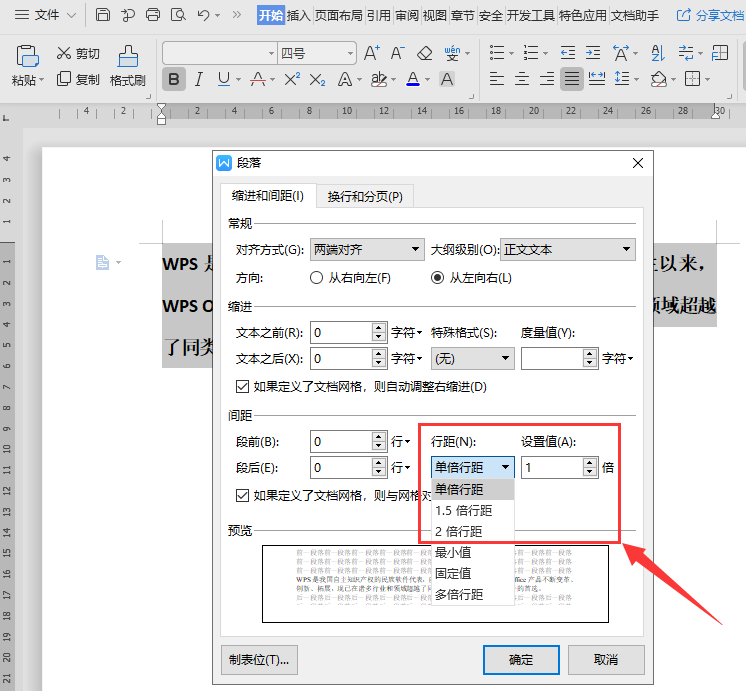
Task: Click the Undo arrow icon
Action: pos(204,15)
